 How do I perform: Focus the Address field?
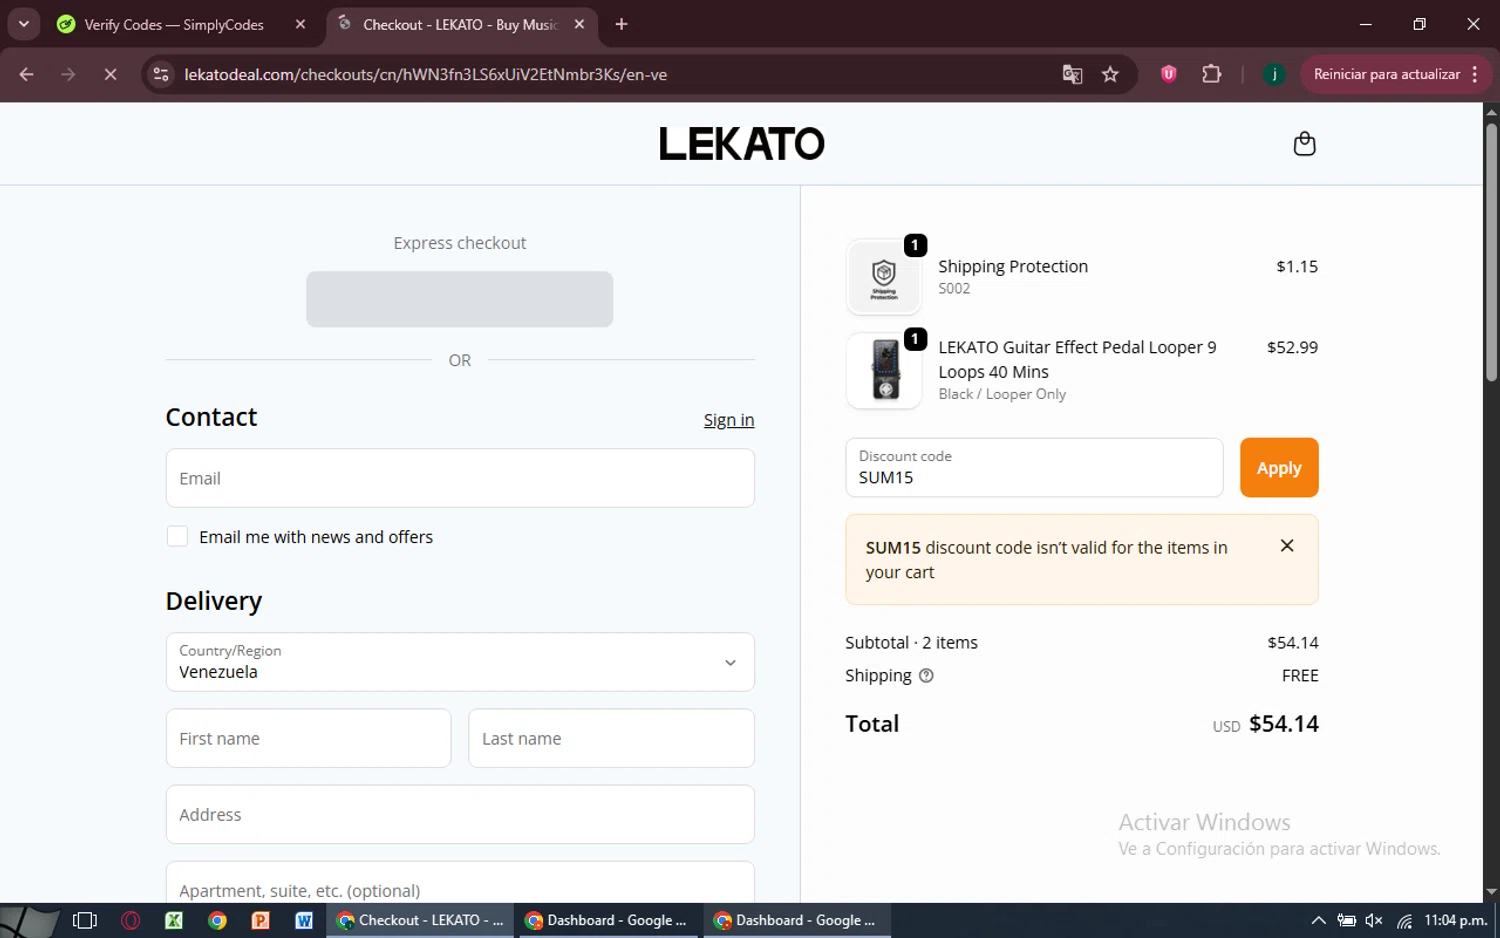point(460,814)
